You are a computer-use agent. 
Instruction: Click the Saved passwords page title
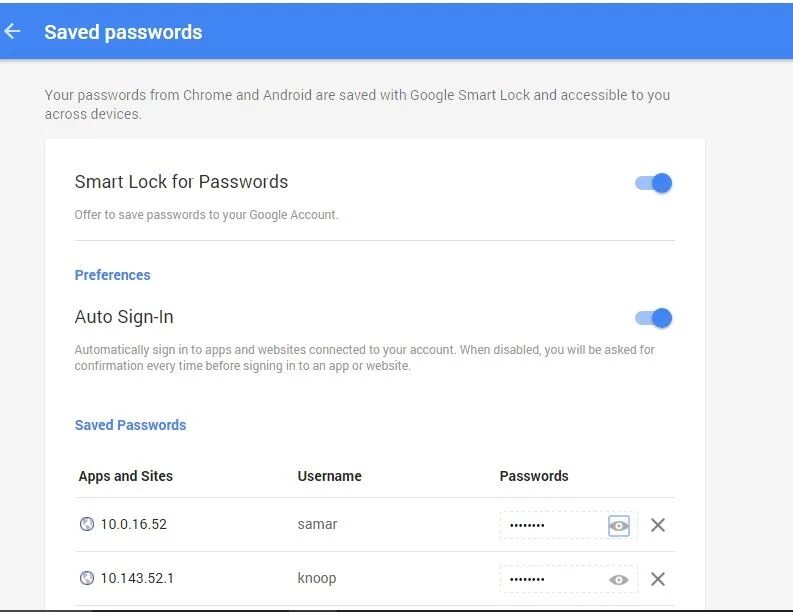pyautogui.click(x=123, y=32)
